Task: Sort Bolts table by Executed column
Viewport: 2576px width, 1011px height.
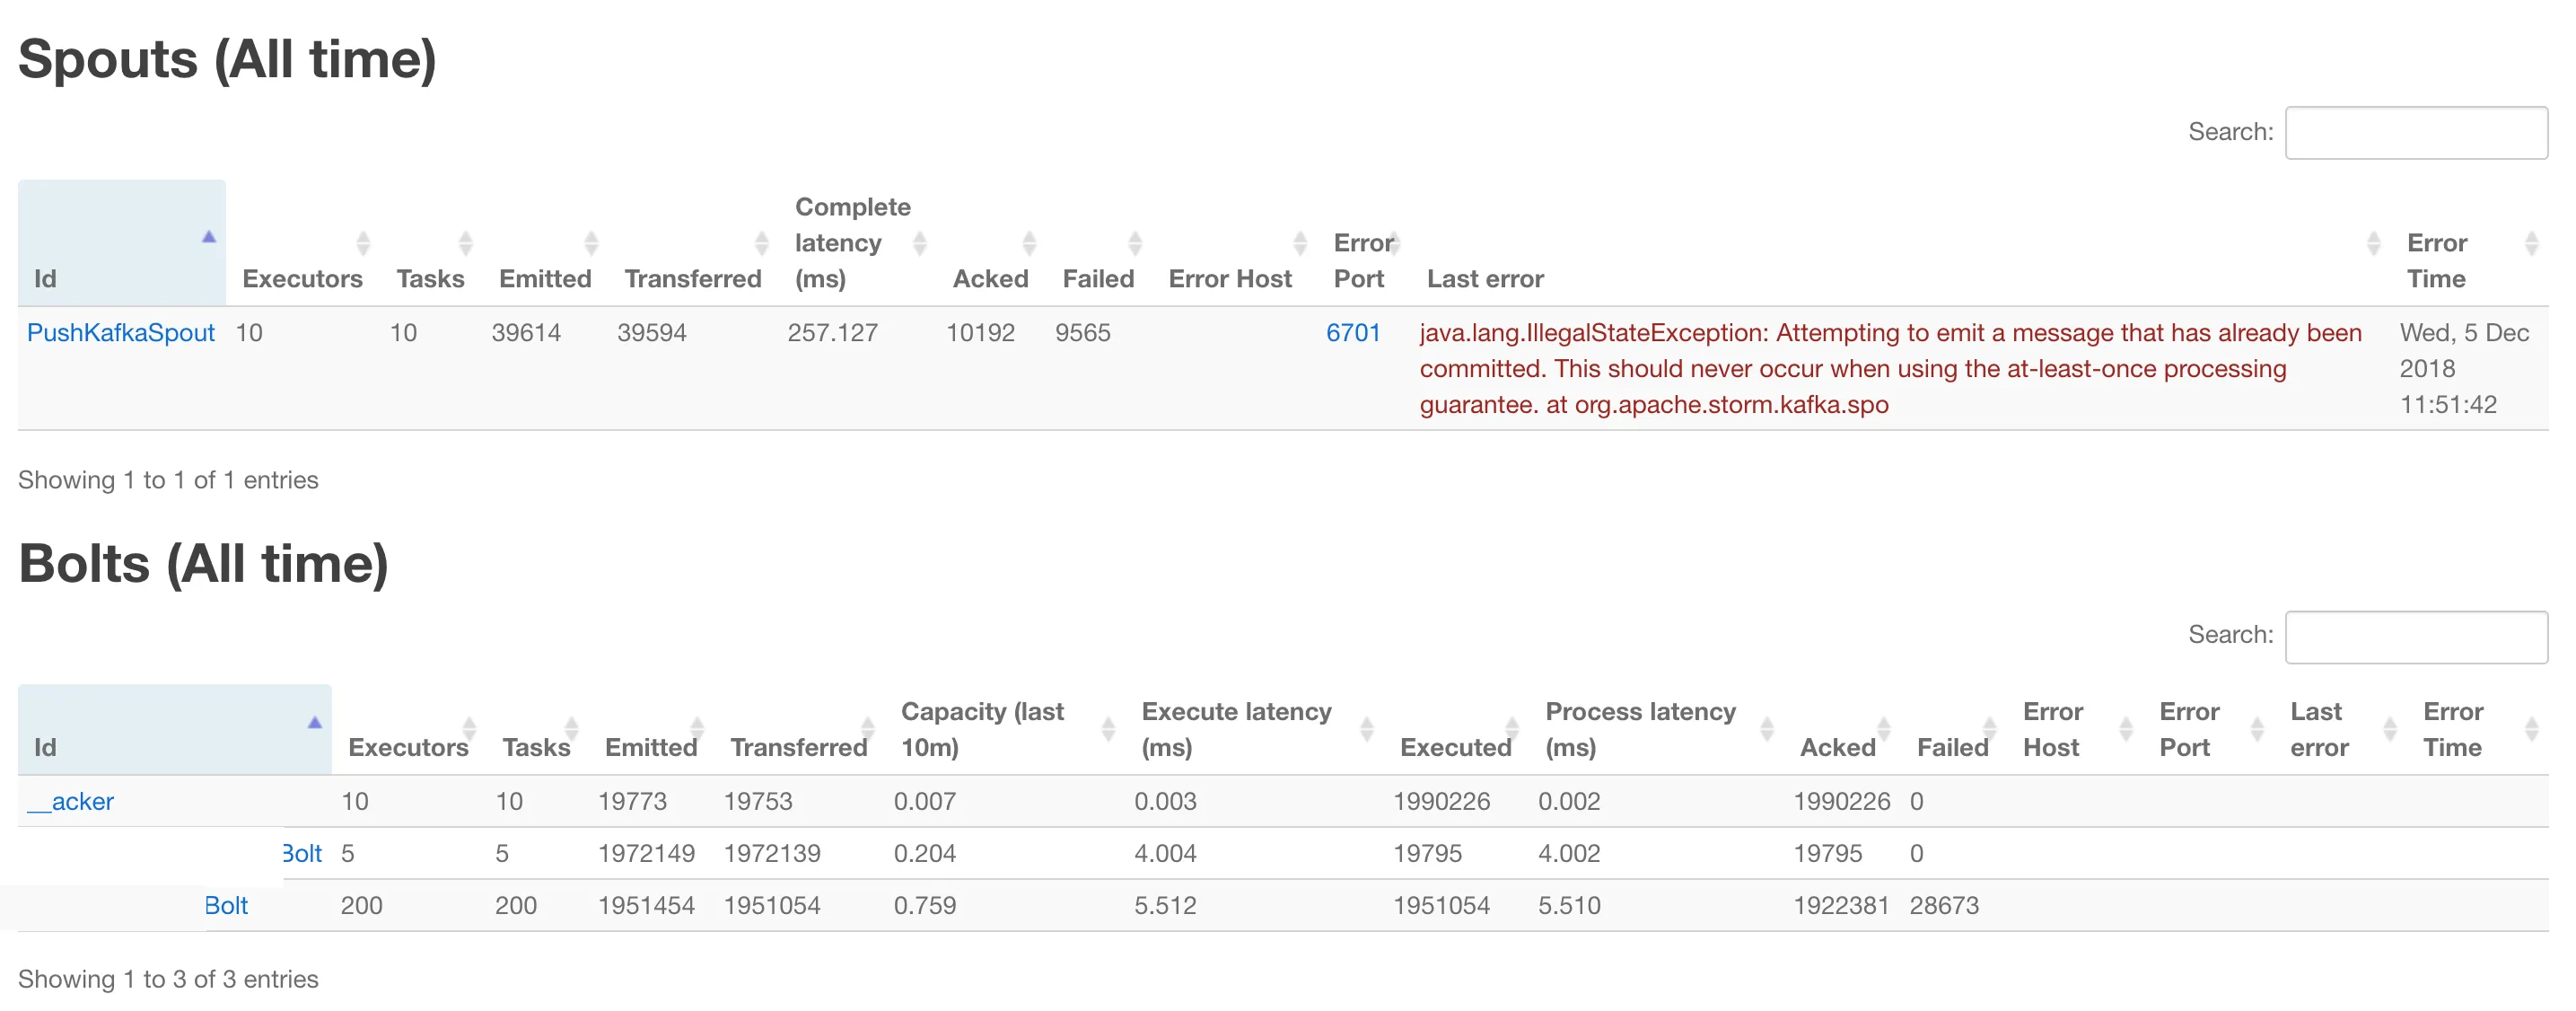Action: point(1455,747)
